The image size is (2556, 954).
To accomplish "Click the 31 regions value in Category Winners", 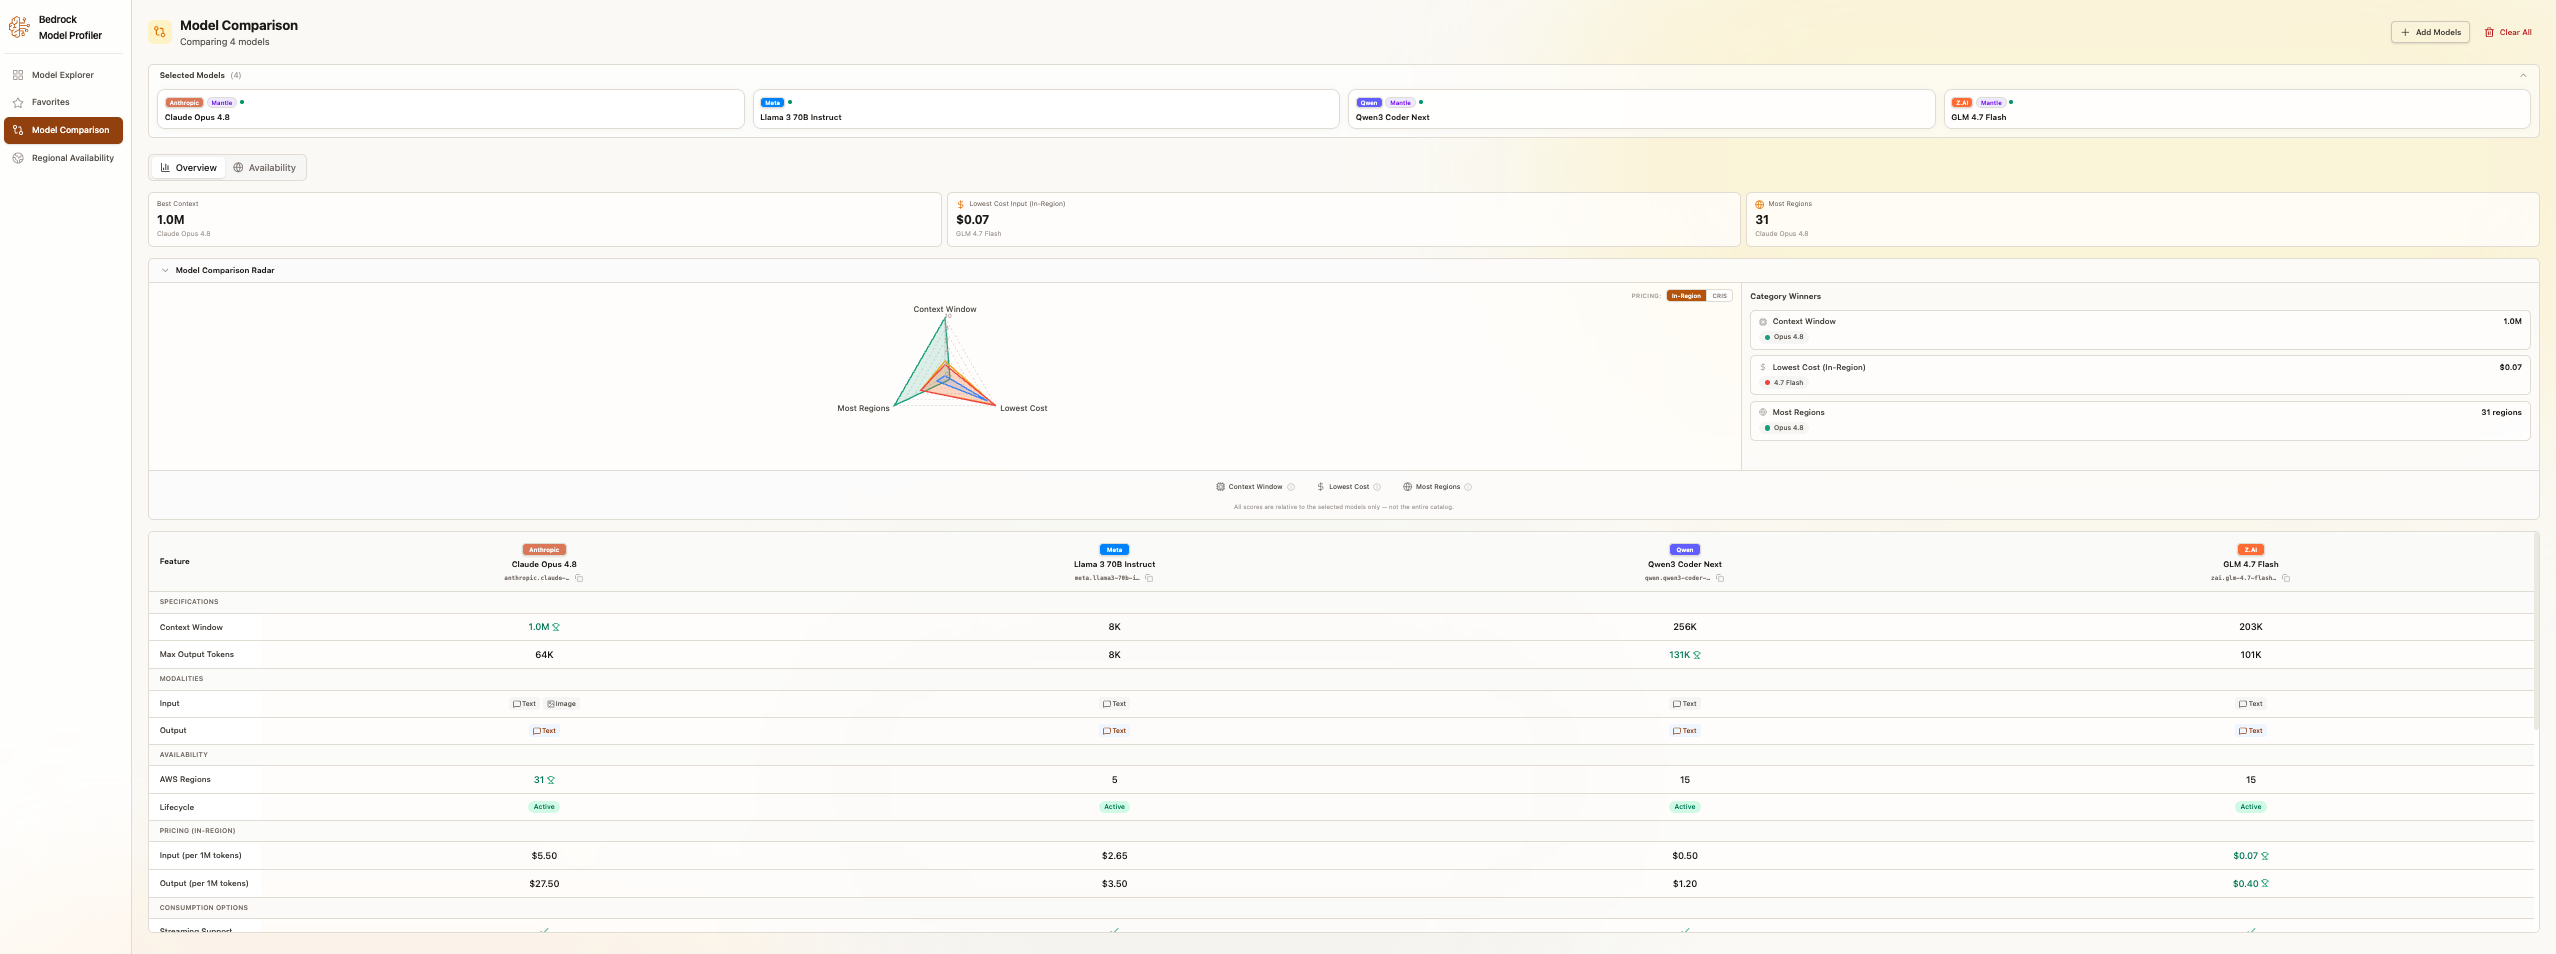I will click(2501, 412).
